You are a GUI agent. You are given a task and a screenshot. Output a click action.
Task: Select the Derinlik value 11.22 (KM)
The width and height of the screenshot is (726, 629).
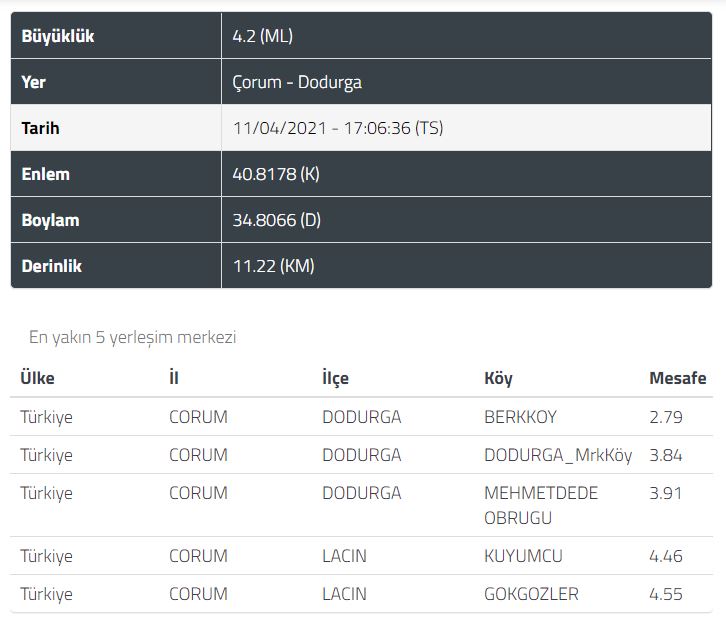point(273,266)
